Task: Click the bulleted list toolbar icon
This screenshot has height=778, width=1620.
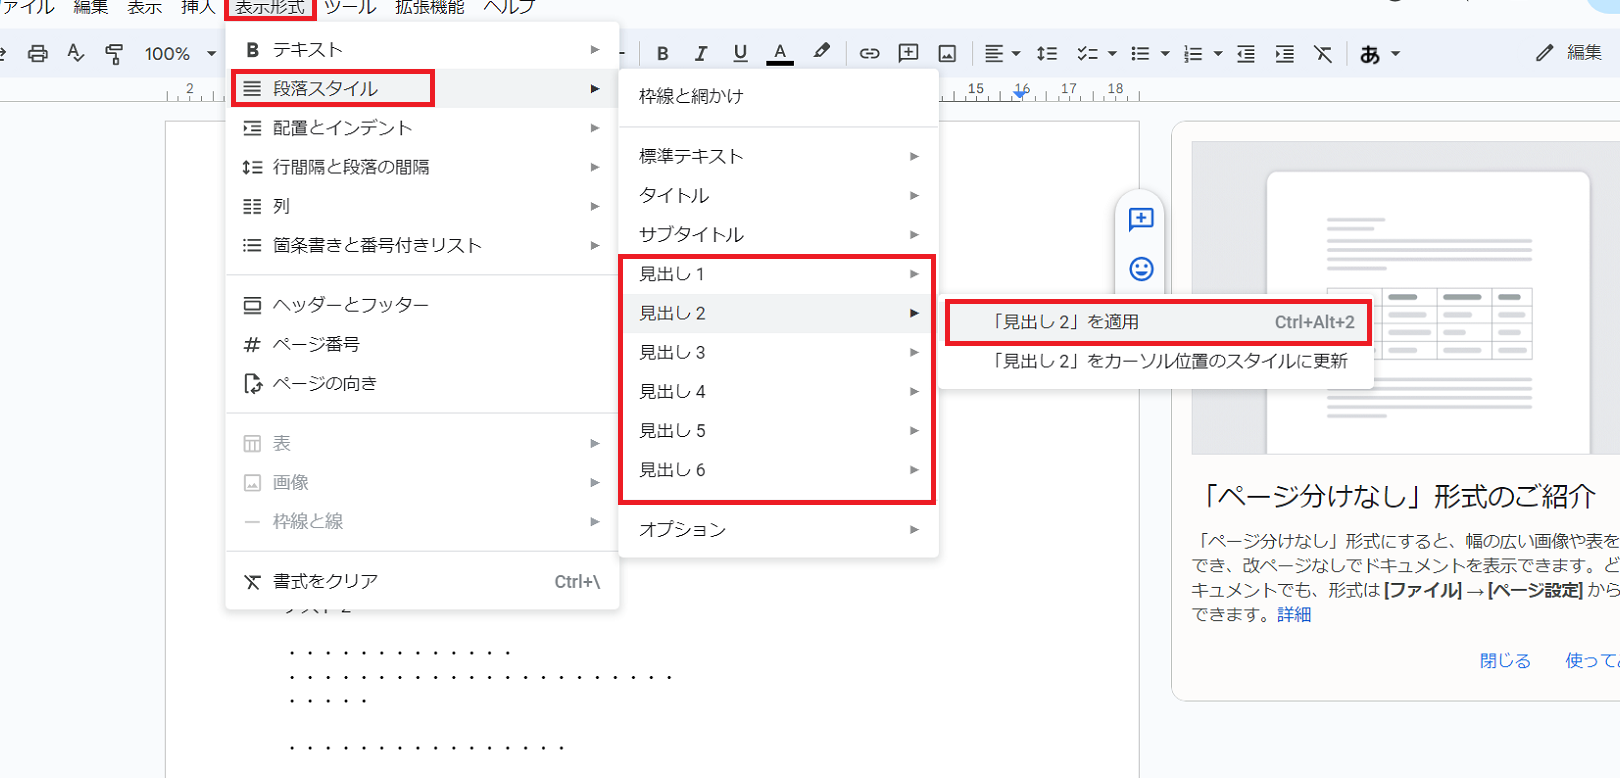Action: click(x=1140, y=54)
